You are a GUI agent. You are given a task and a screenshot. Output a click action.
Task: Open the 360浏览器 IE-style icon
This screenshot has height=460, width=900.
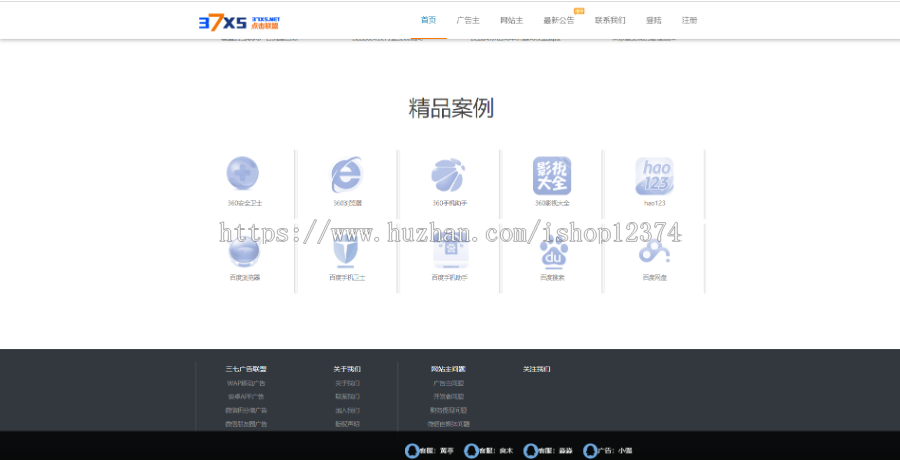347,175
